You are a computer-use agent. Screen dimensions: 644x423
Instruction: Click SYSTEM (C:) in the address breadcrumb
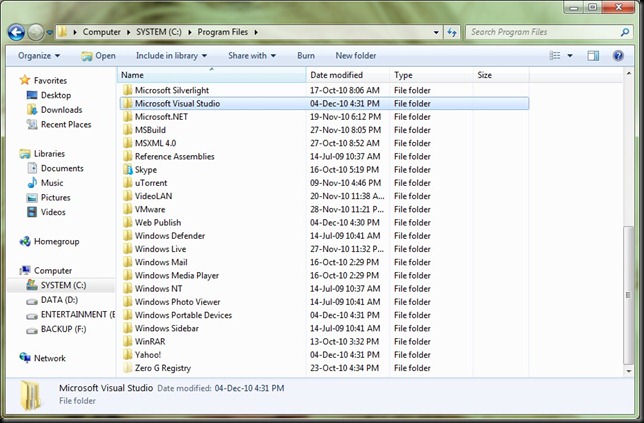coord(159,32)
